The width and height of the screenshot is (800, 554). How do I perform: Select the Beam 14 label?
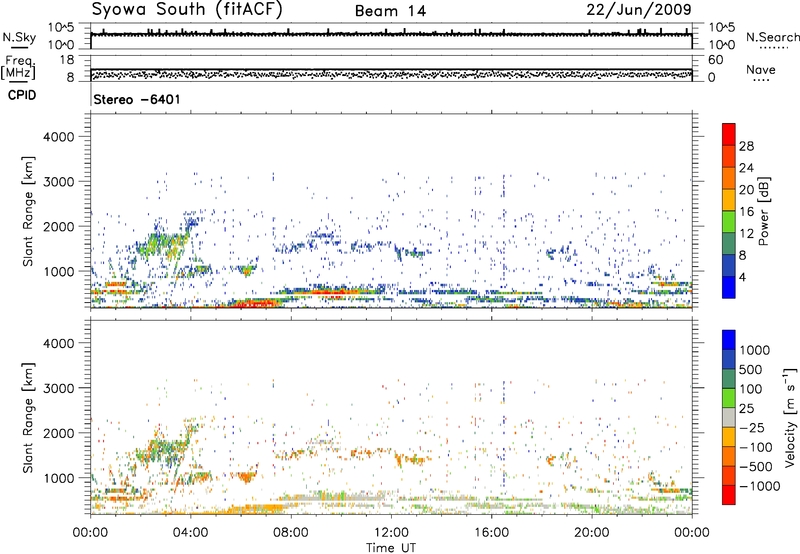pos(390,11)
